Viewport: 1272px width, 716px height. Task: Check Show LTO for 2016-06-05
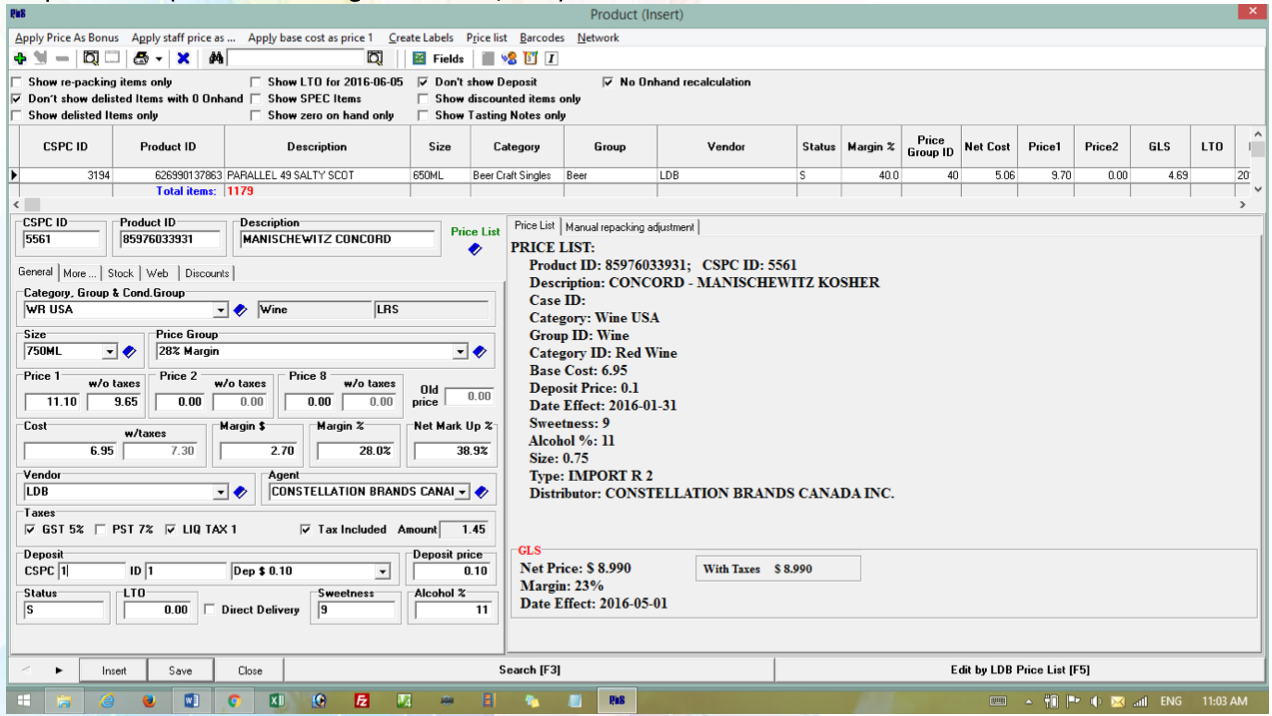coord(256,82)
